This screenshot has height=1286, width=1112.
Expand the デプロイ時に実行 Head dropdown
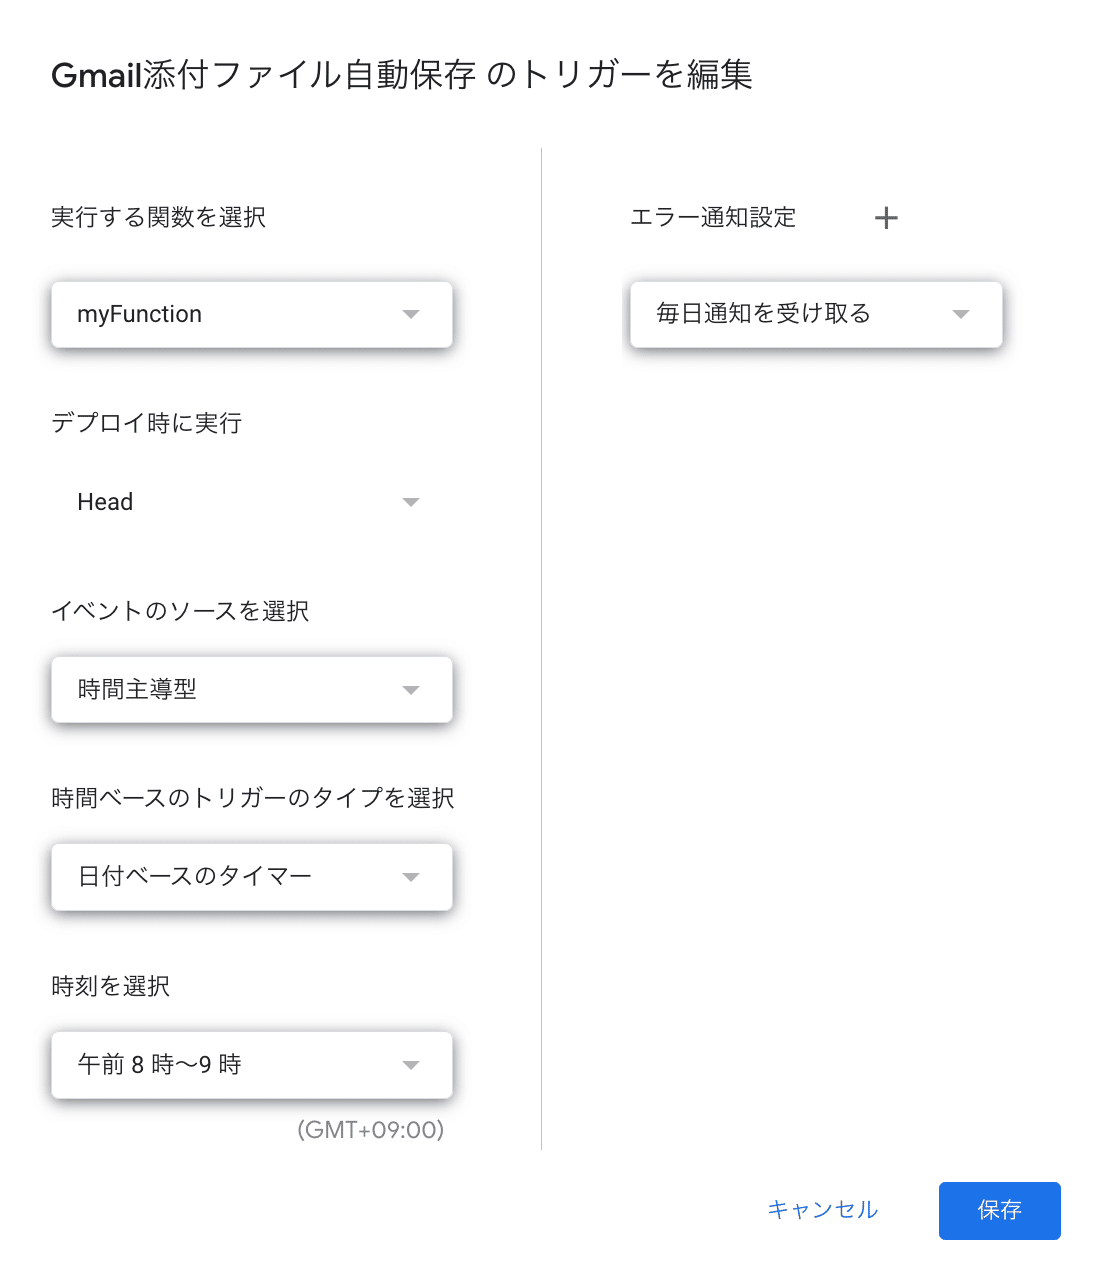(251, 501)
